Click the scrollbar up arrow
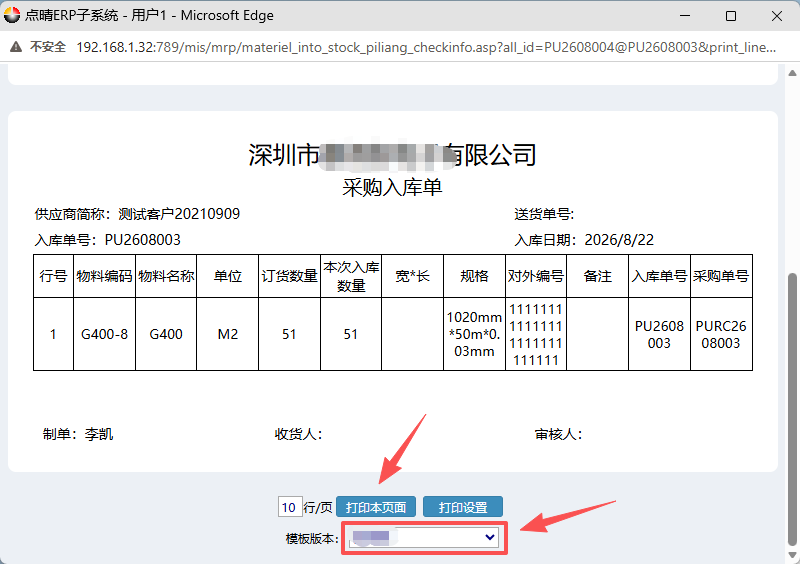 [x=792, y=73]
